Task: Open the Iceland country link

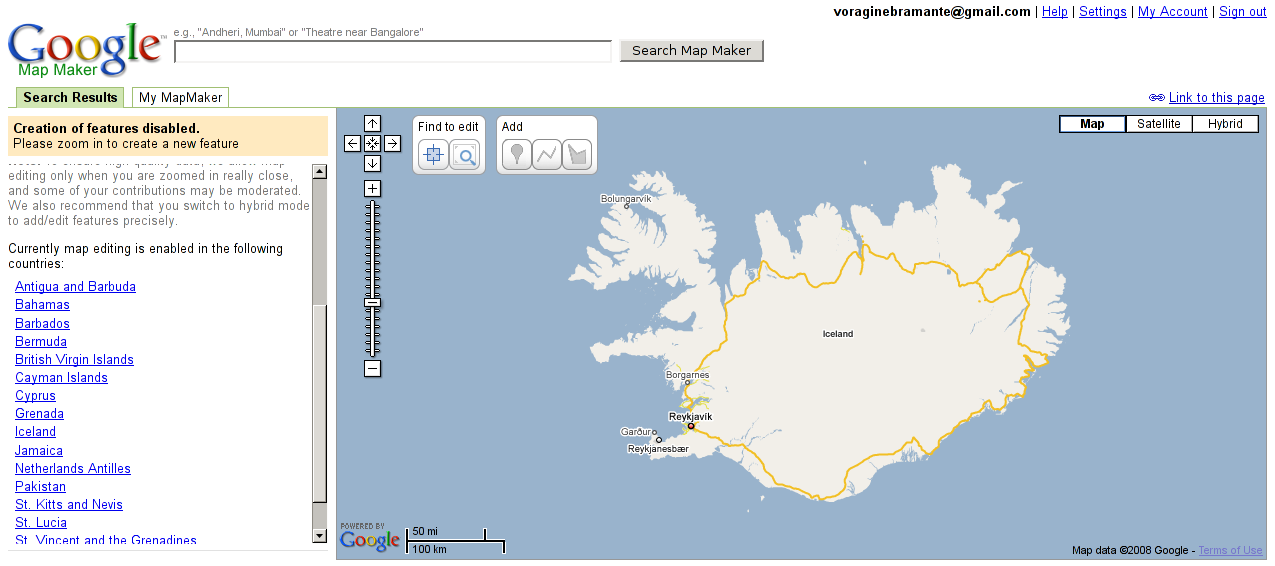Action: (35, 432)
